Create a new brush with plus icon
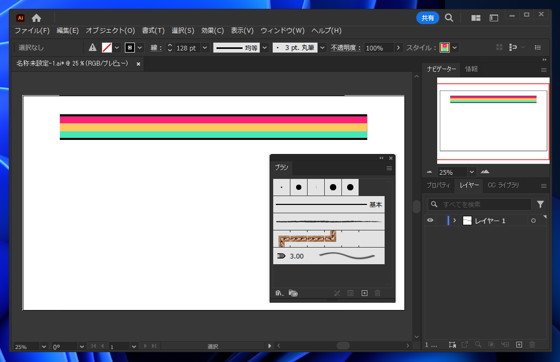Screen dimensions: 560x362 coord(364,293)
